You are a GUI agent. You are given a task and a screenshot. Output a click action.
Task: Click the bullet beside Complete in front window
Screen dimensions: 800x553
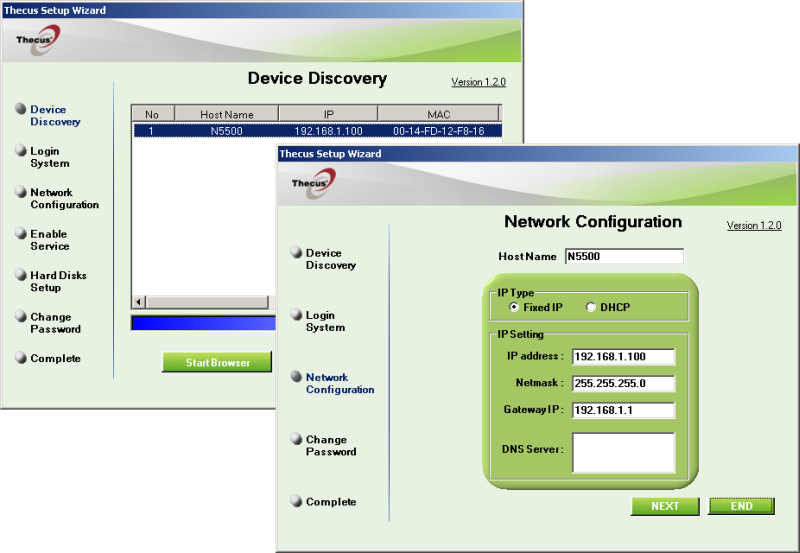click(296, 501)
